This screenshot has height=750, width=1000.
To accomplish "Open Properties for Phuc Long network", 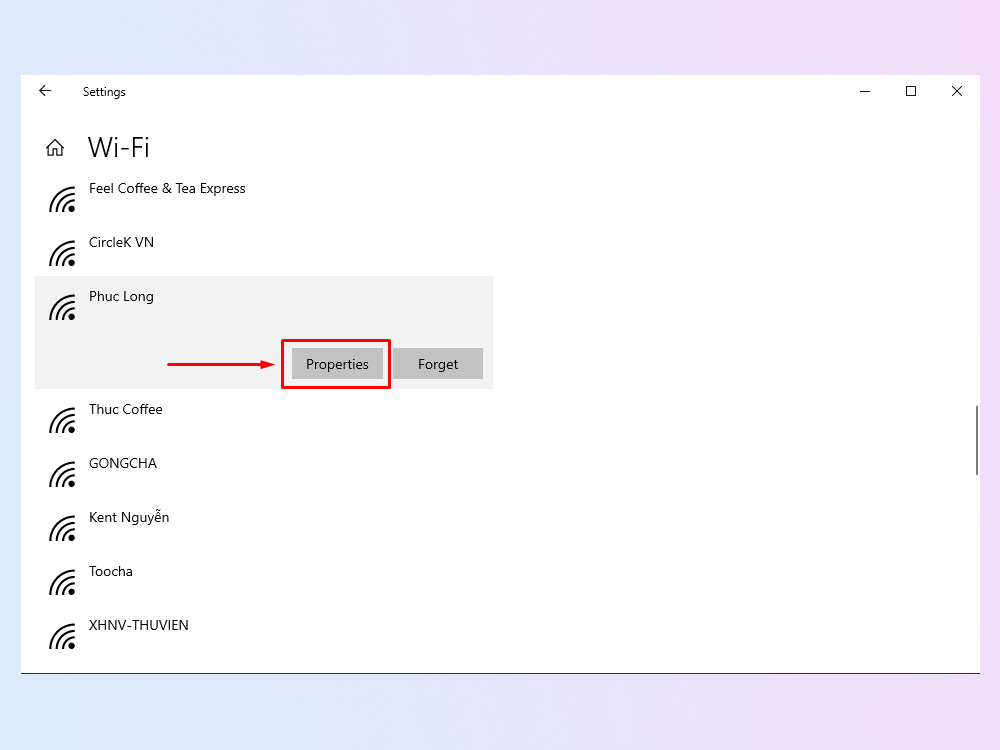I will pos(337,364).
